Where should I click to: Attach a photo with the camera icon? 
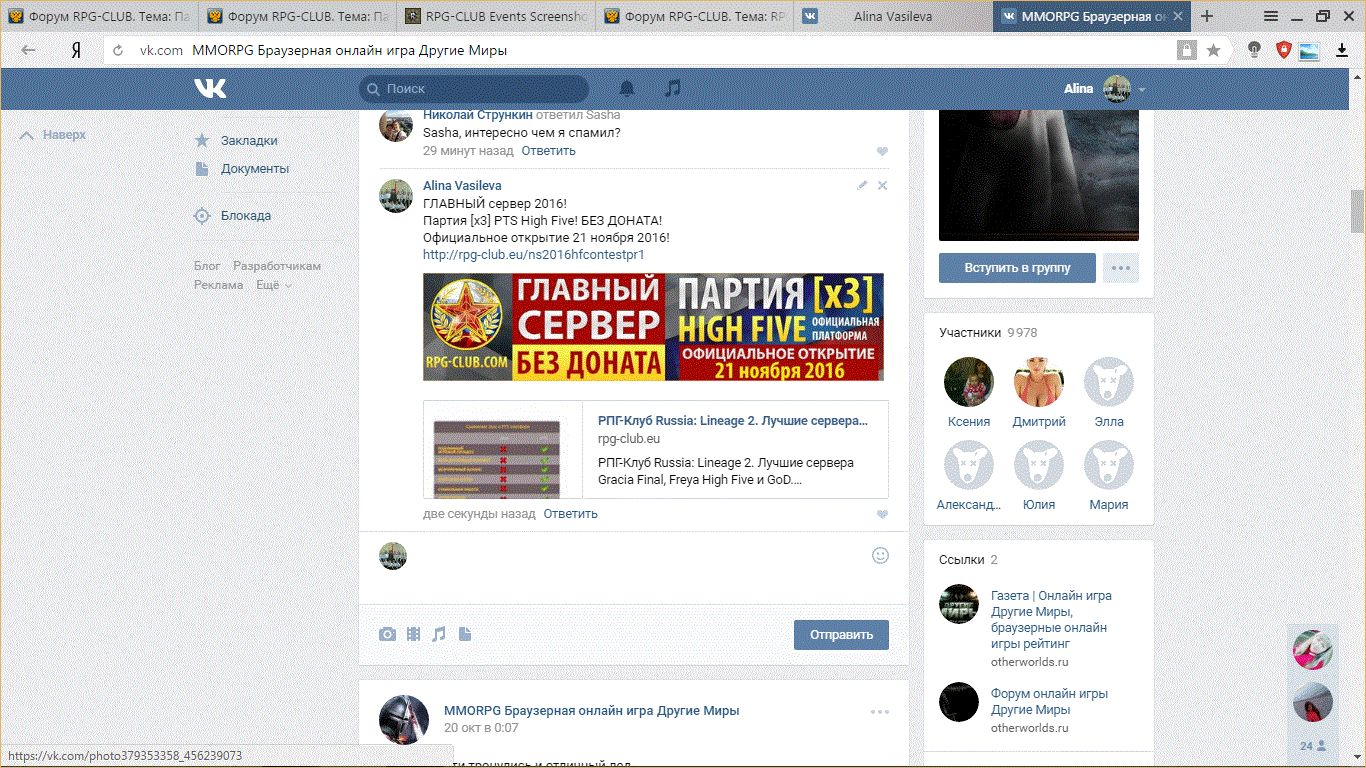(387, 634)
